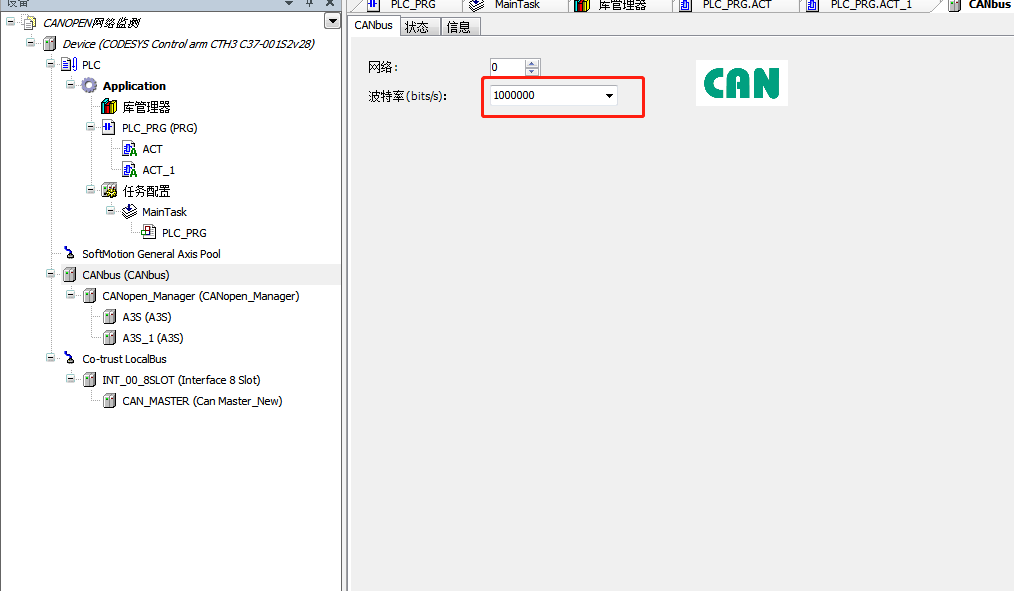Select the Application tree item label

click(x=134, y=86)
